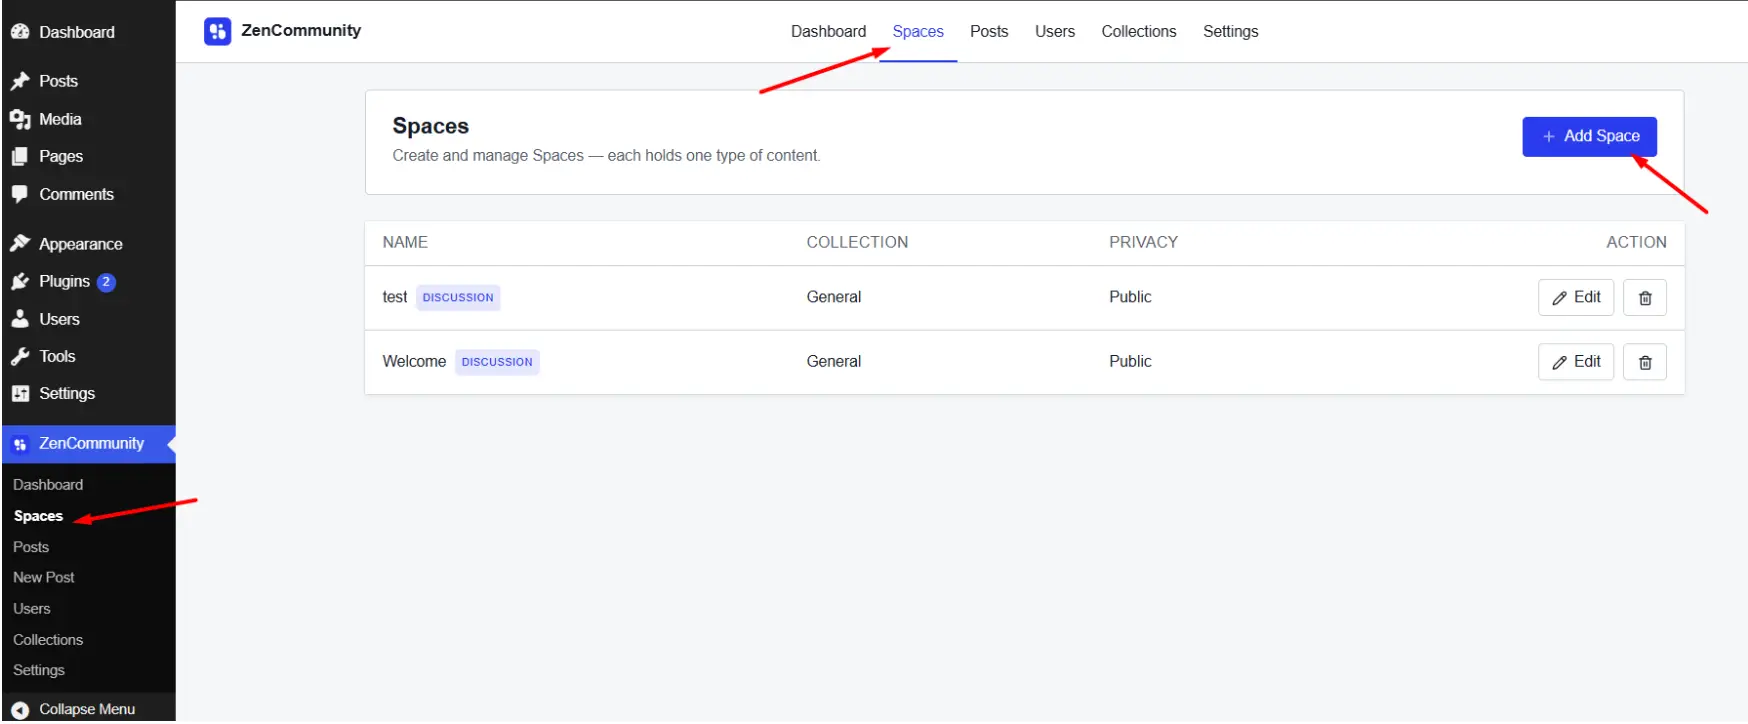This screenshot has width=1748, height=724.
Task: Delete the Welcome space via trash icon
Action: coord(1645,362)
